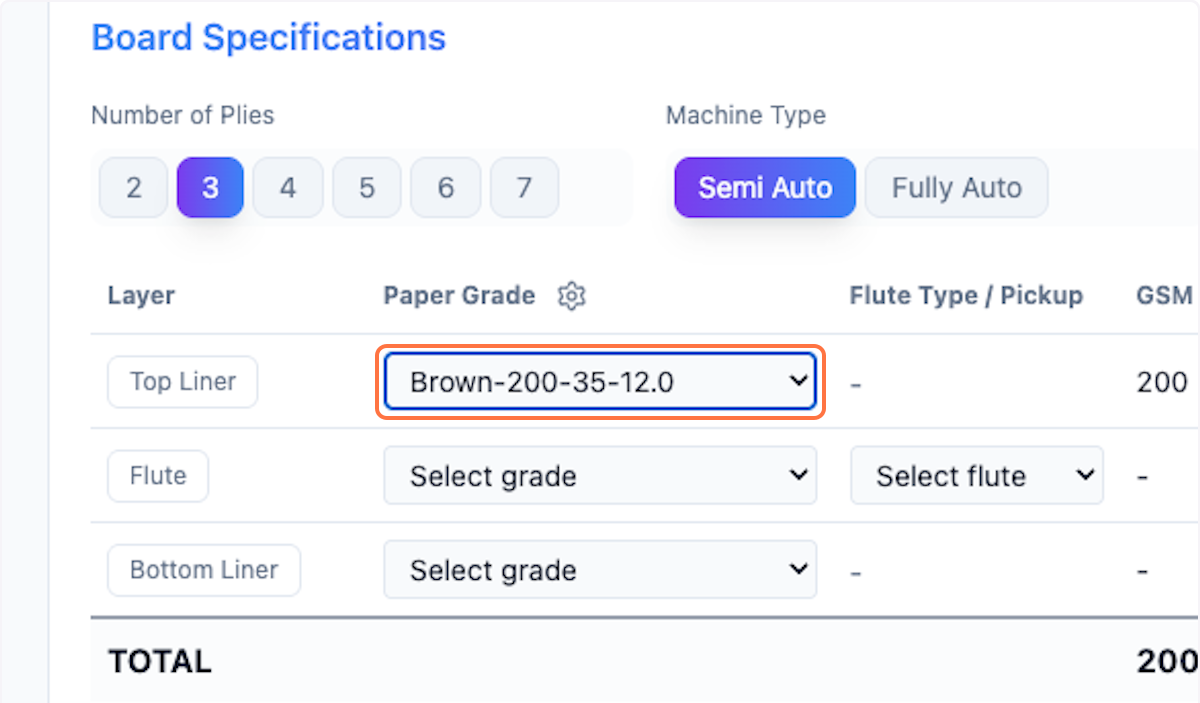Image resolution: width=1200 pixels, height=703 pixels.
Task: Select Semi Auto machine type
Action: point(765,188)
